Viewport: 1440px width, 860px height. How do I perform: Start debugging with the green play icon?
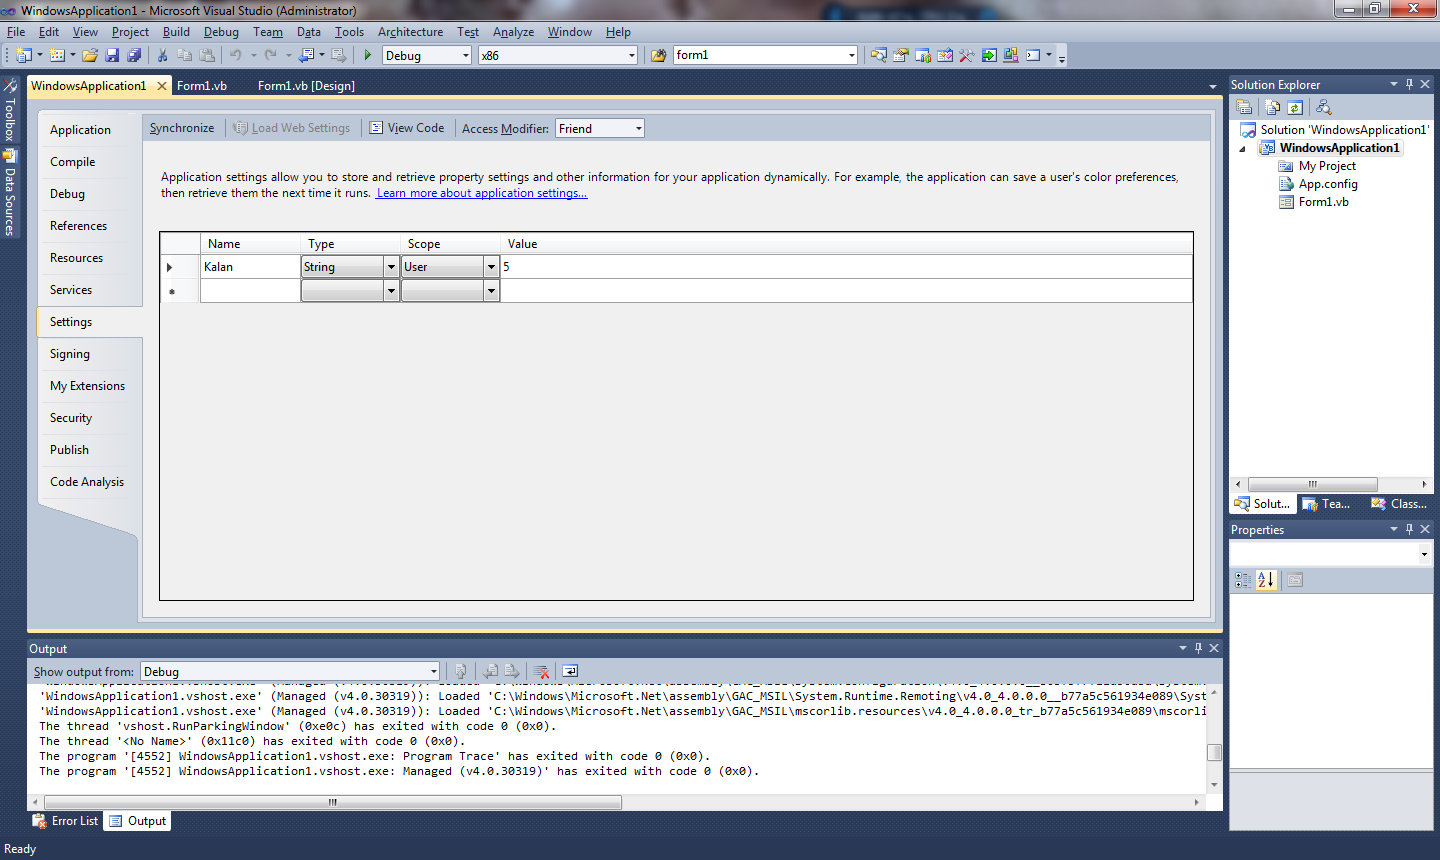[x=368, y=55]
